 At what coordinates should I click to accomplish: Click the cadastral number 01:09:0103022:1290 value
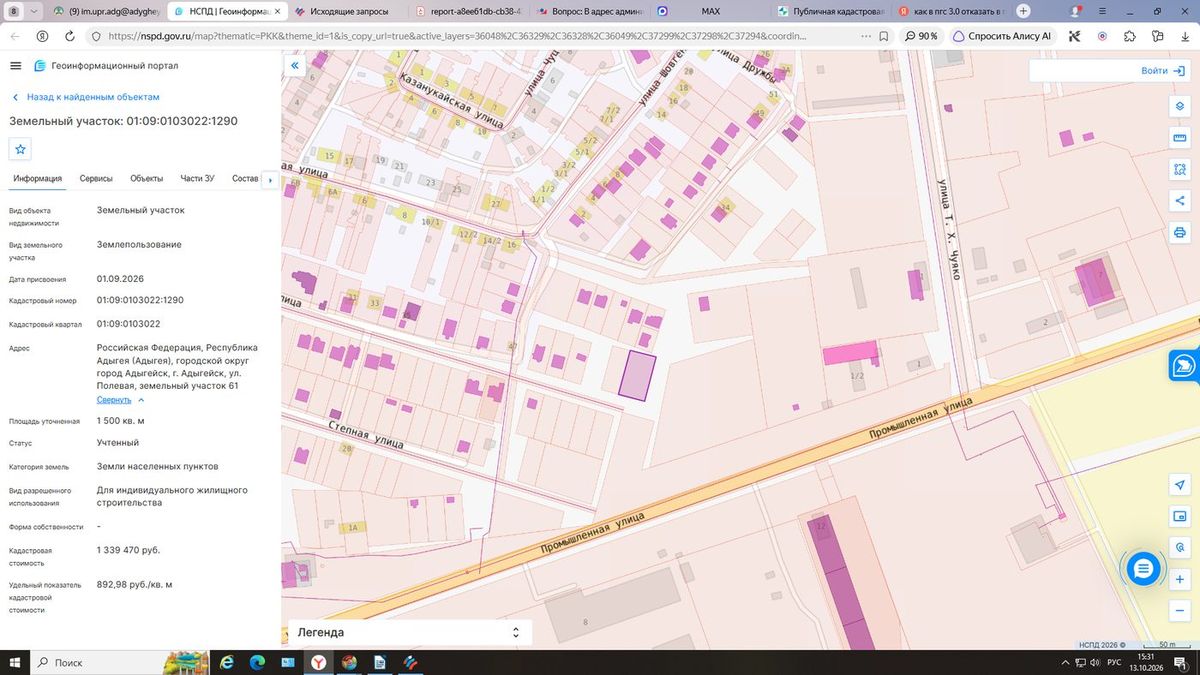click(140, 300)
